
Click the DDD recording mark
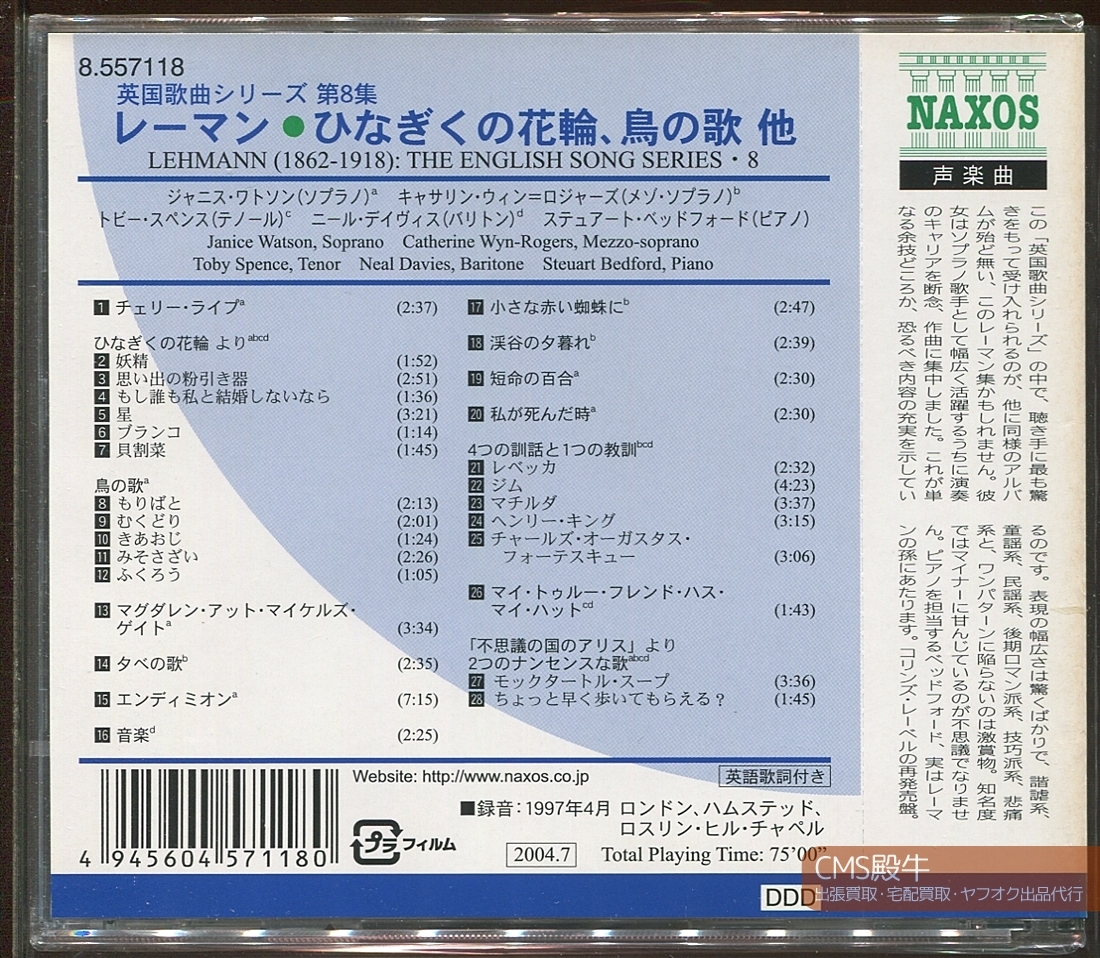tap(789, 898)
